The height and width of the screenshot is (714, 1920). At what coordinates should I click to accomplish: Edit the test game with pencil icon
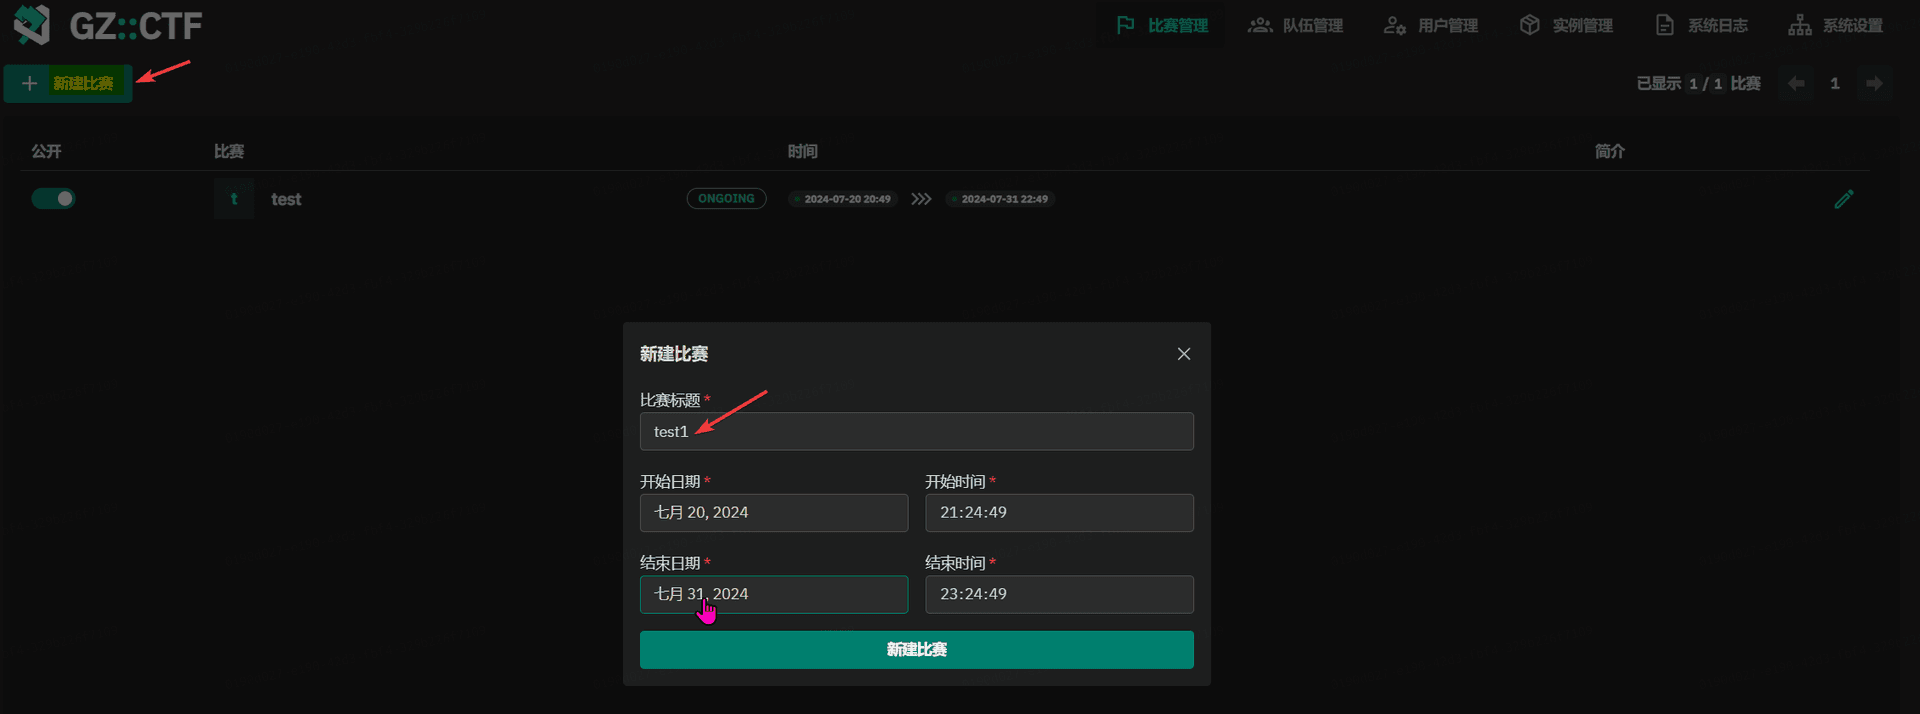[1843, 199]
